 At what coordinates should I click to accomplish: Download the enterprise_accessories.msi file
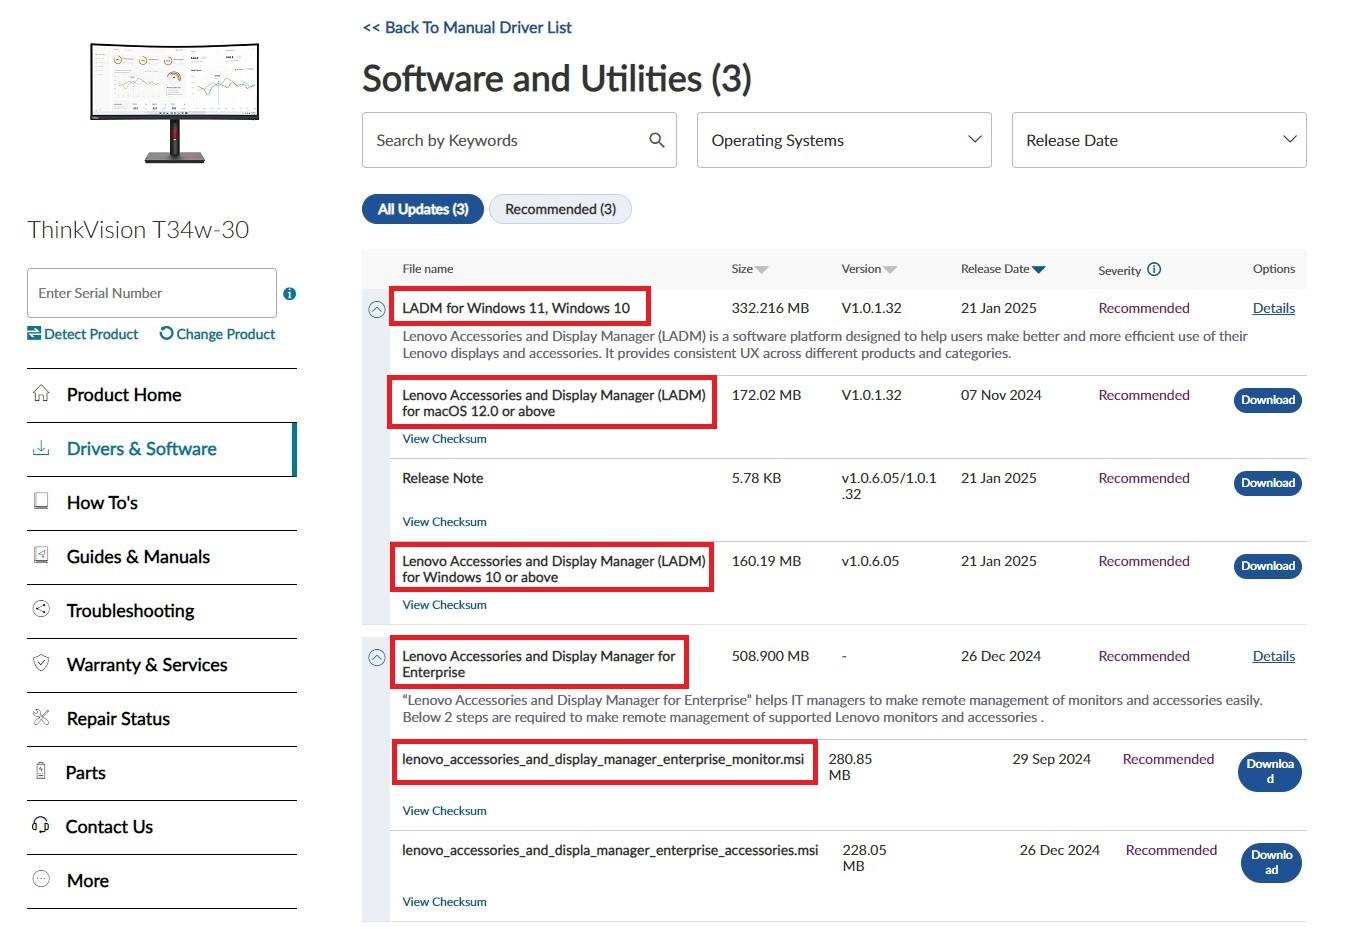pyautogui.click(x=1271, y=863)
